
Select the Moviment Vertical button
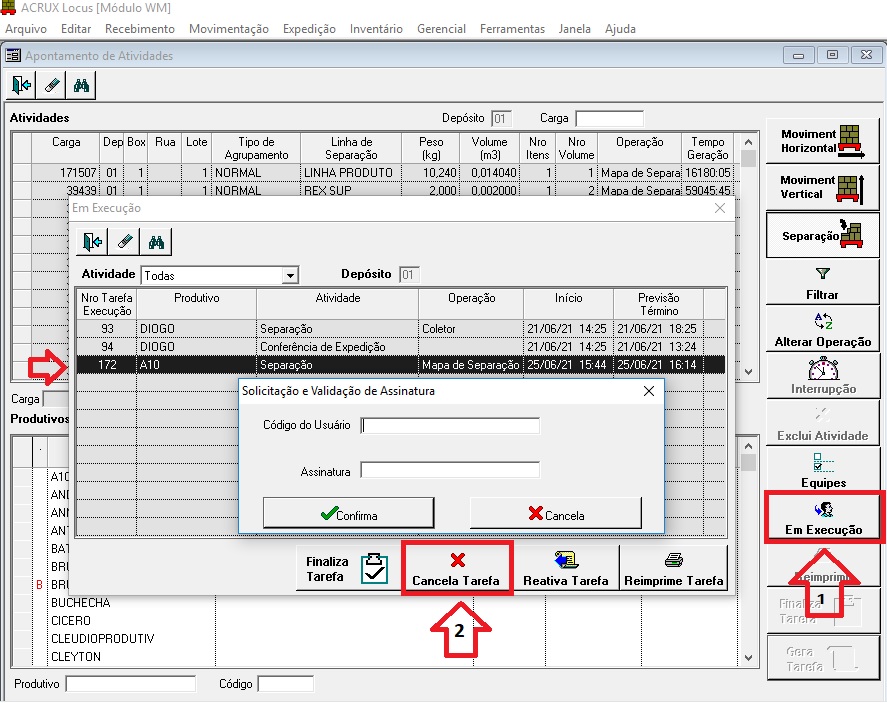[x=823, y=187]
